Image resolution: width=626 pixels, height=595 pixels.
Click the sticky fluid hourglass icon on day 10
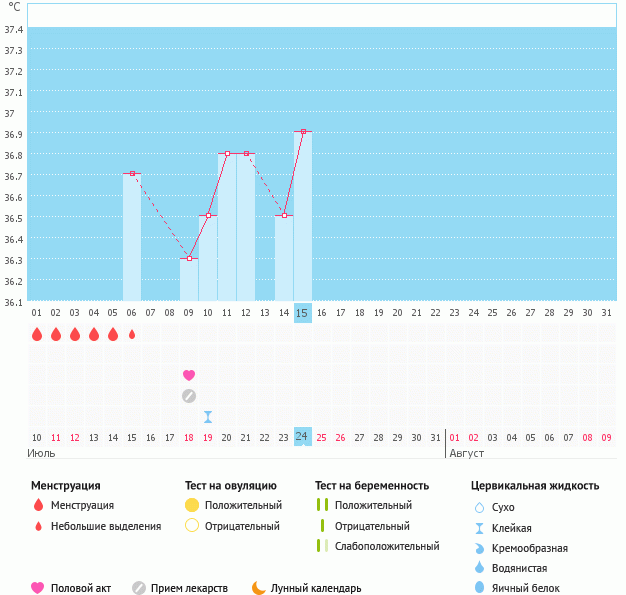(208, 417)
